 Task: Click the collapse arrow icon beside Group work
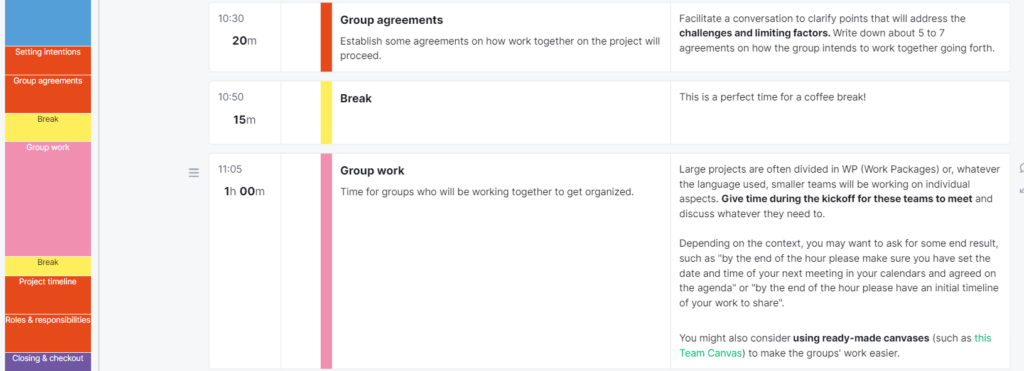[1021, 191]
